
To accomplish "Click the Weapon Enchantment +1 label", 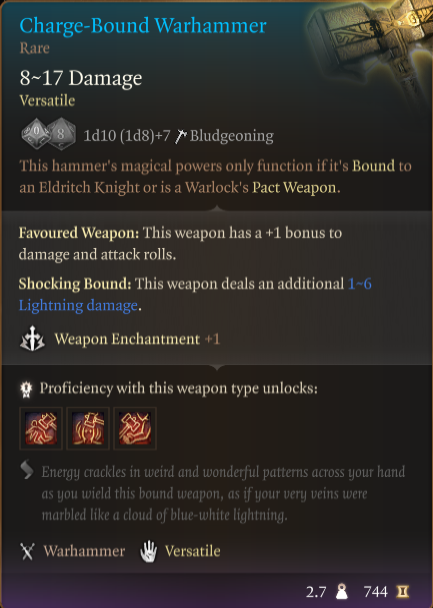I will coord(137,339).
